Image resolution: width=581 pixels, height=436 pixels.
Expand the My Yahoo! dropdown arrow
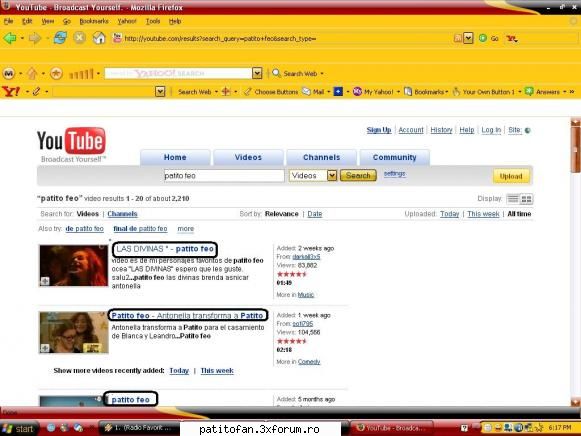[x=398, y=92]
